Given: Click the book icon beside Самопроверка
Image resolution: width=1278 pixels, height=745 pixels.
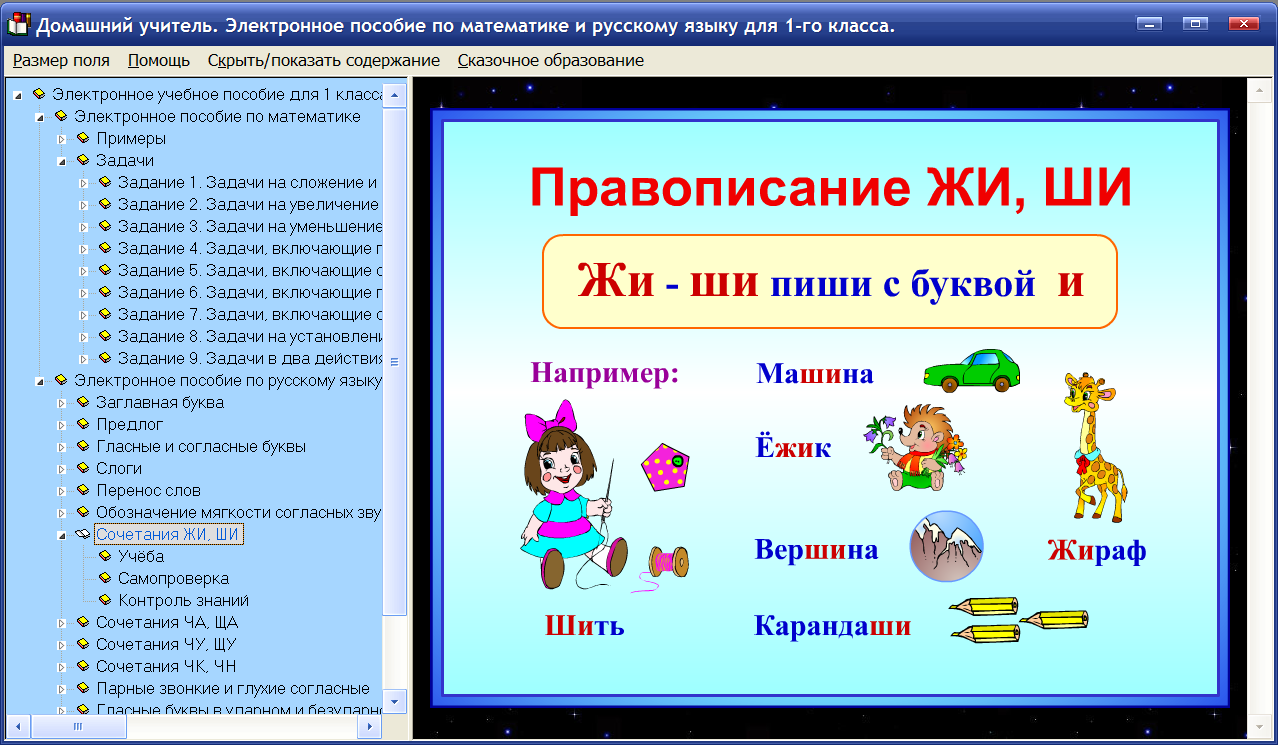Looking at the screenshot, I should tap(105, 578).
